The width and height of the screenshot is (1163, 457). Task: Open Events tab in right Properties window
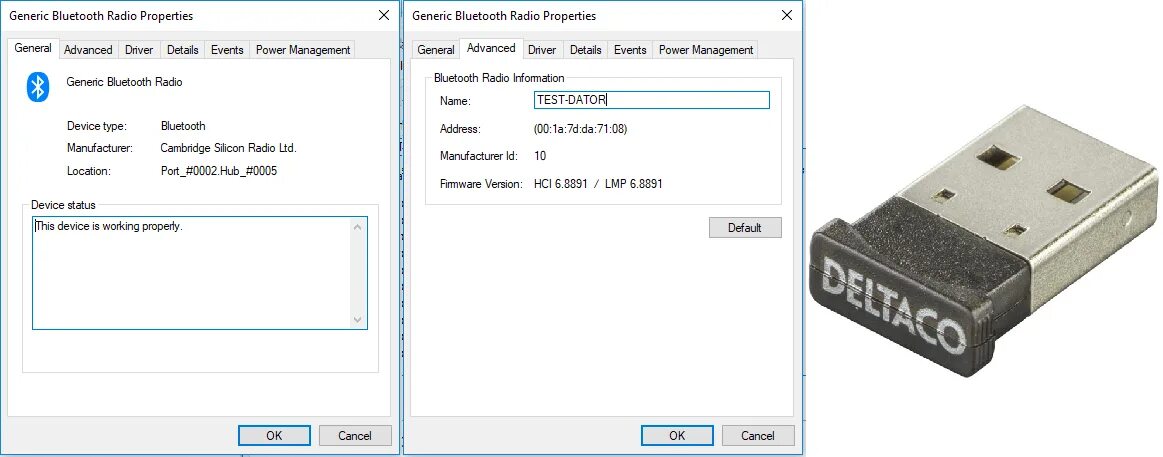[630, 50]
